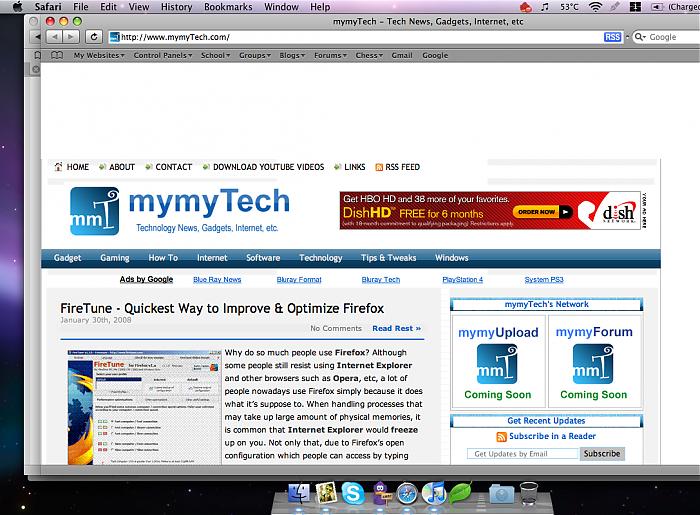Click the FireTune article headline

[x=222, y=308]
